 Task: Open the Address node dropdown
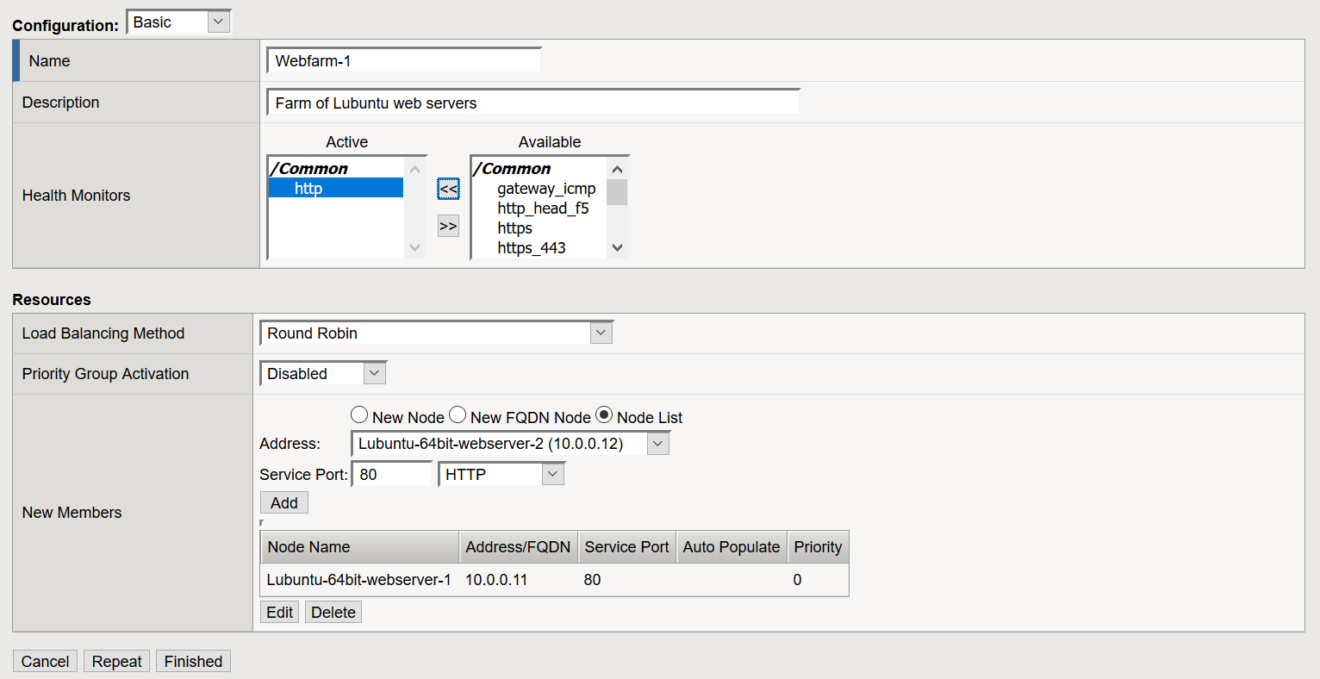(x=658, y=442)
